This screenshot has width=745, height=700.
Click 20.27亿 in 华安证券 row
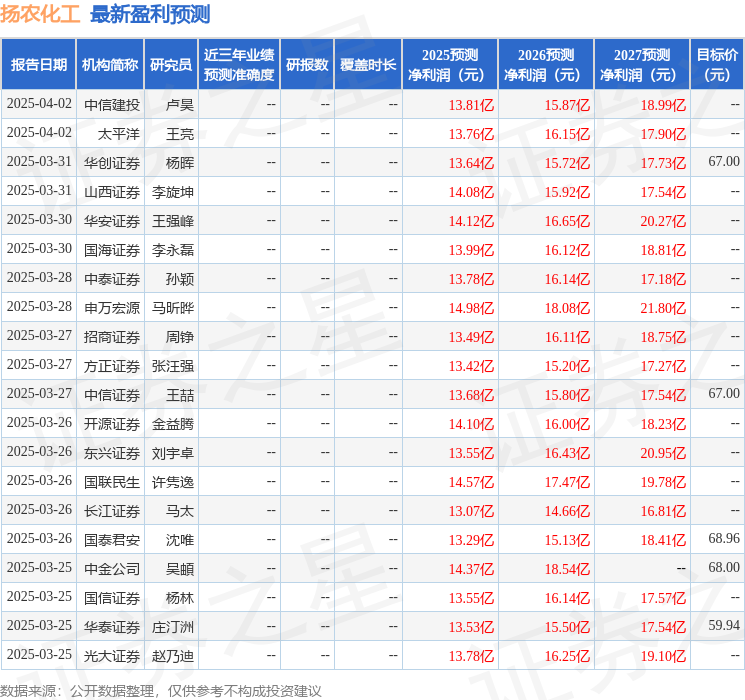click(663, 221)
